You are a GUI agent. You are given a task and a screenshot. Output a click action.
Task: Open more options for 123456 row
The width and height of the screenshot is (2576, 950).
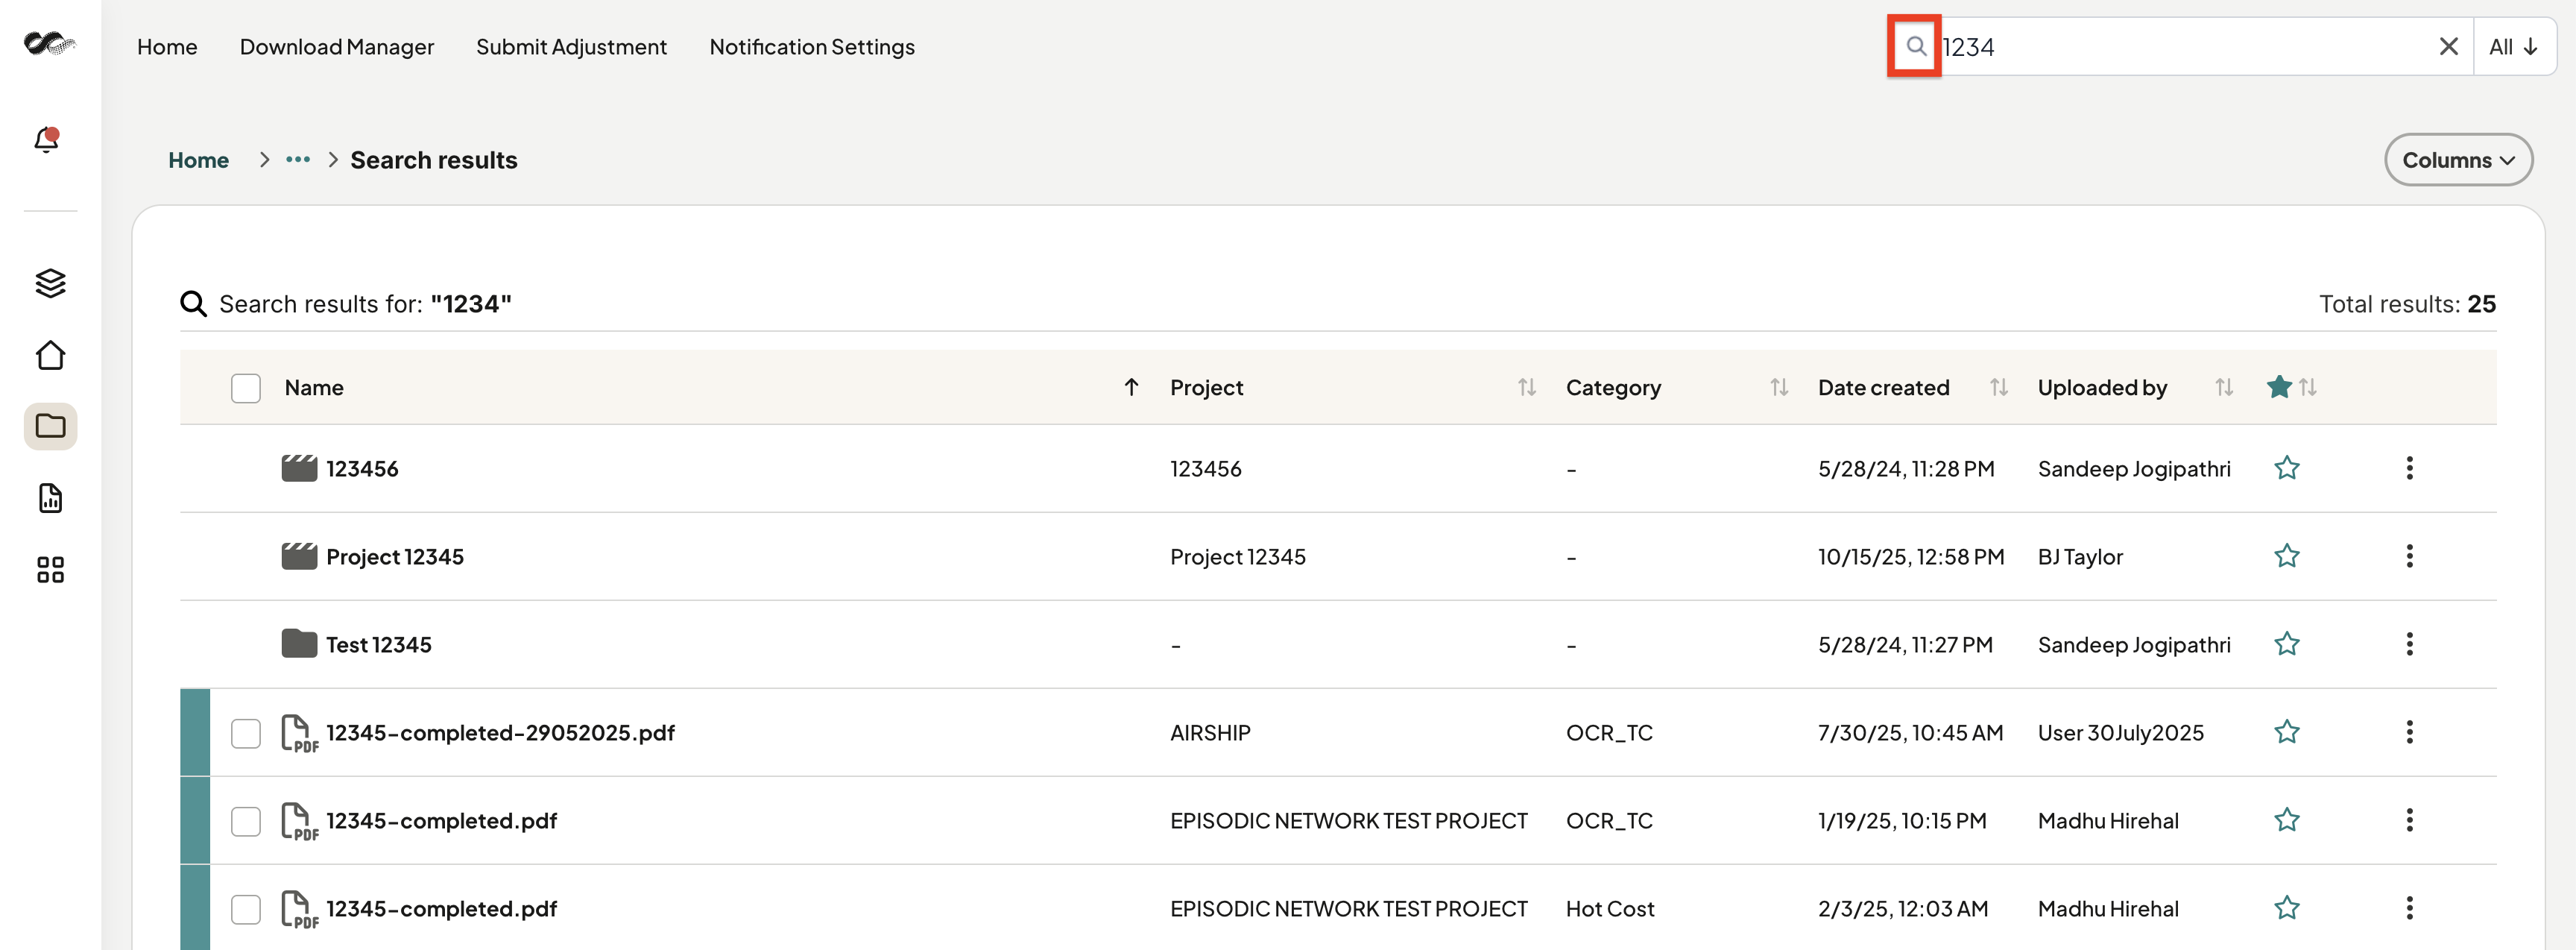tap(2409, 468)
